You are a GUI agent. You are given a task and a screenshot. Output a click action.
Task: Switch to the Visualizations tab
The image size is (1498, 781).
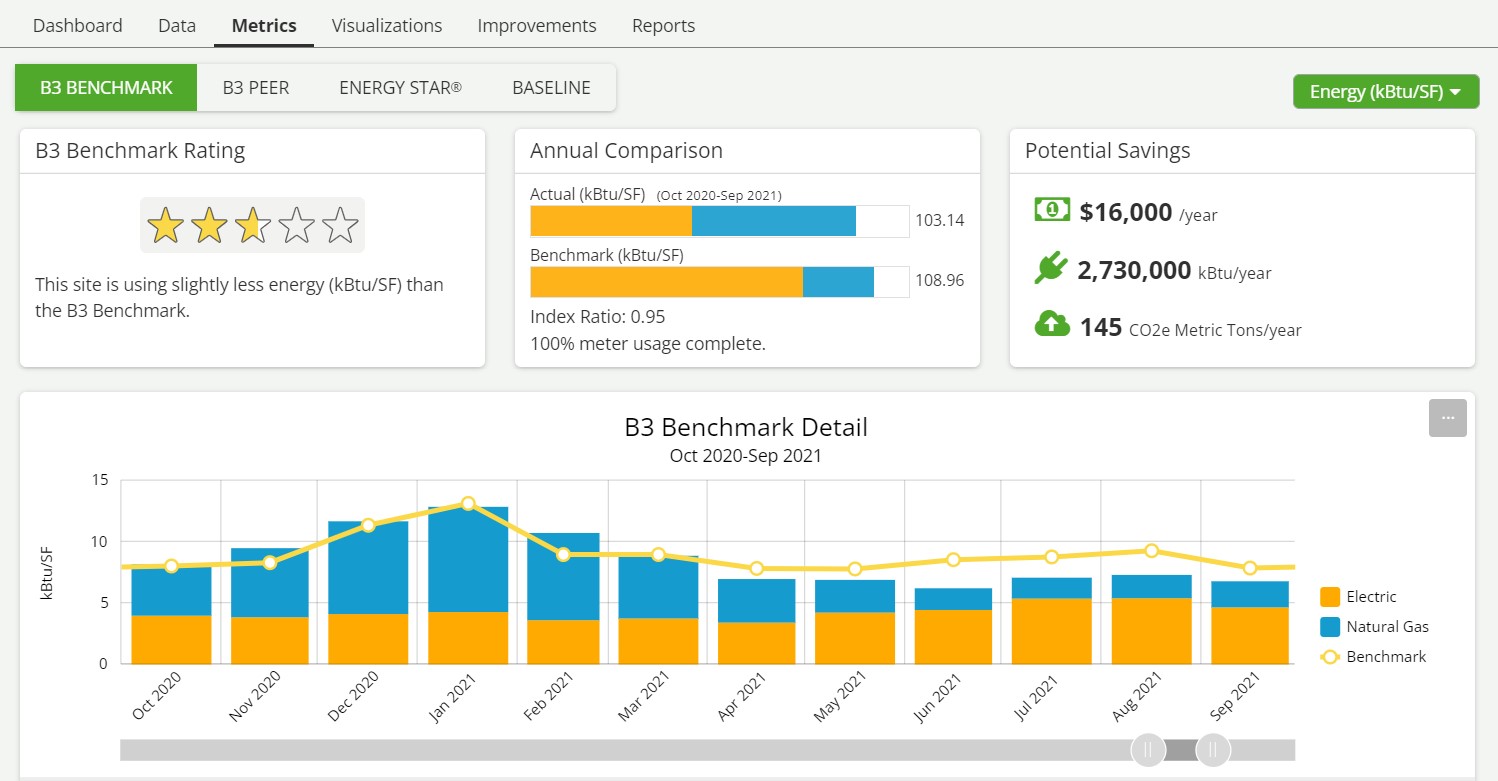coord(386,25)
